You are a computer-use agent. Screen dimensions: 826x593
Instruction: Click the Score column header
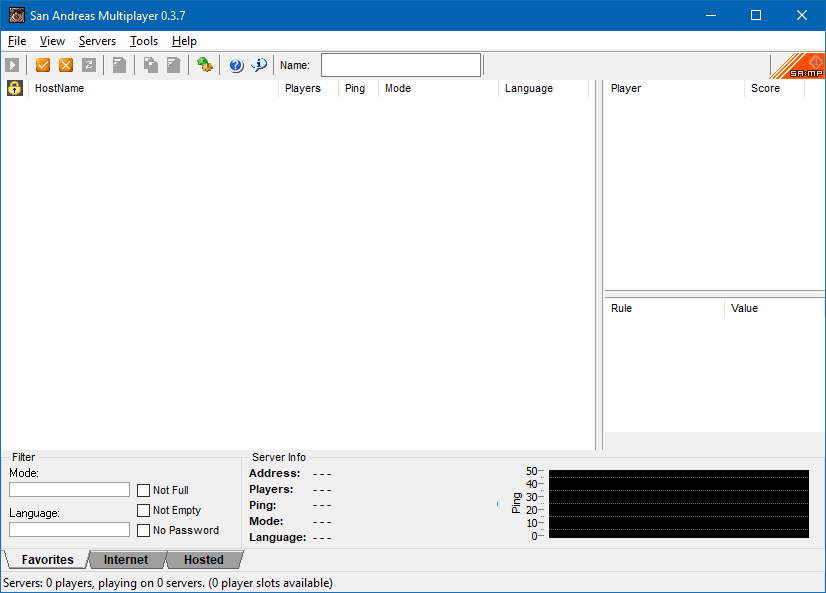tap(774, 88)
